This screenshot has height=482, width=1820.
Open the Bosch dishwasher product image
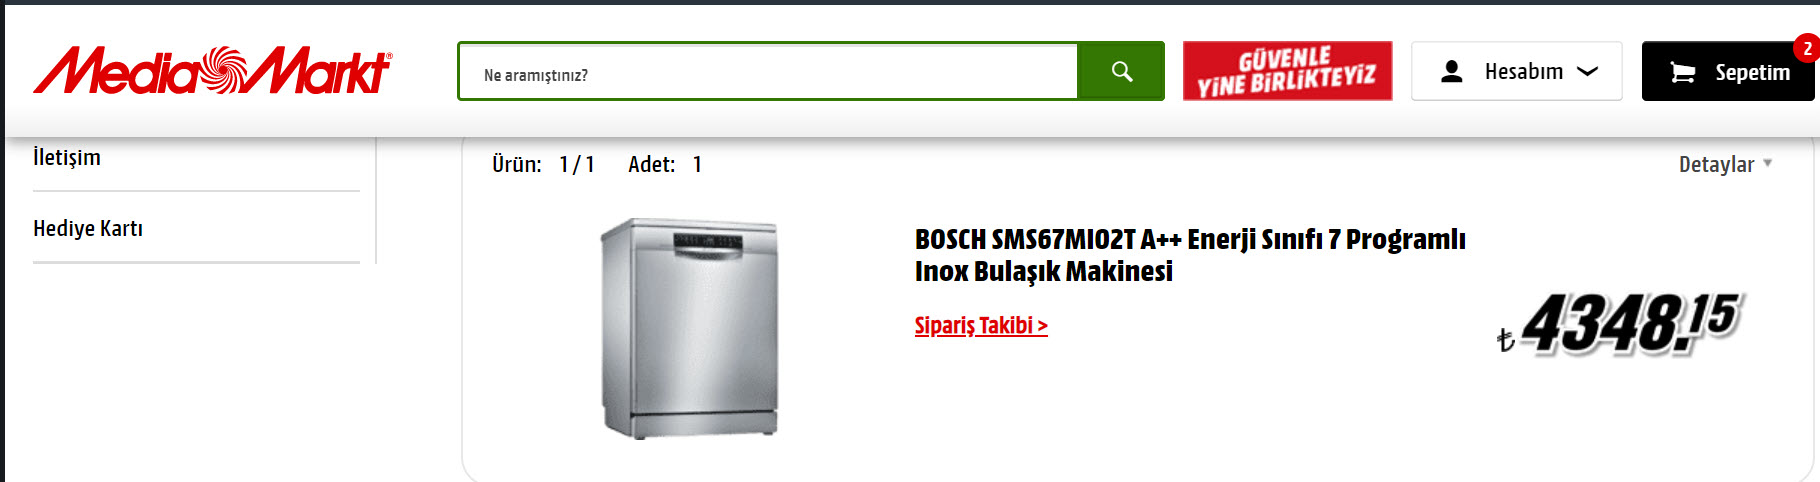[x=689, y=328]
